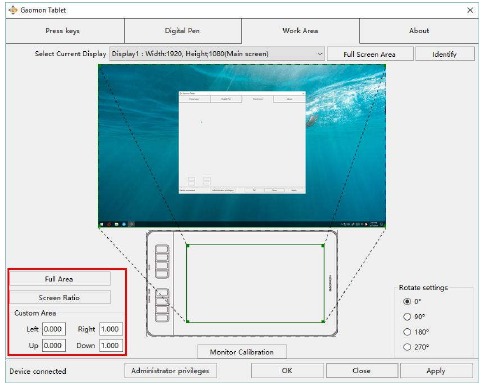This screenshot has width=486, height=385.
Task: Click the Left custom area field
Action: [54, 329]
